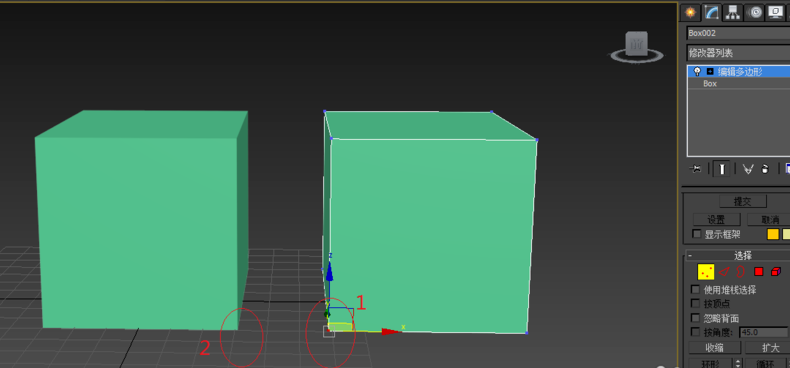790x368 pixels.
Task: Click the 45.0 angle value field
Action: pyautogui.click(x=763, y=333)
